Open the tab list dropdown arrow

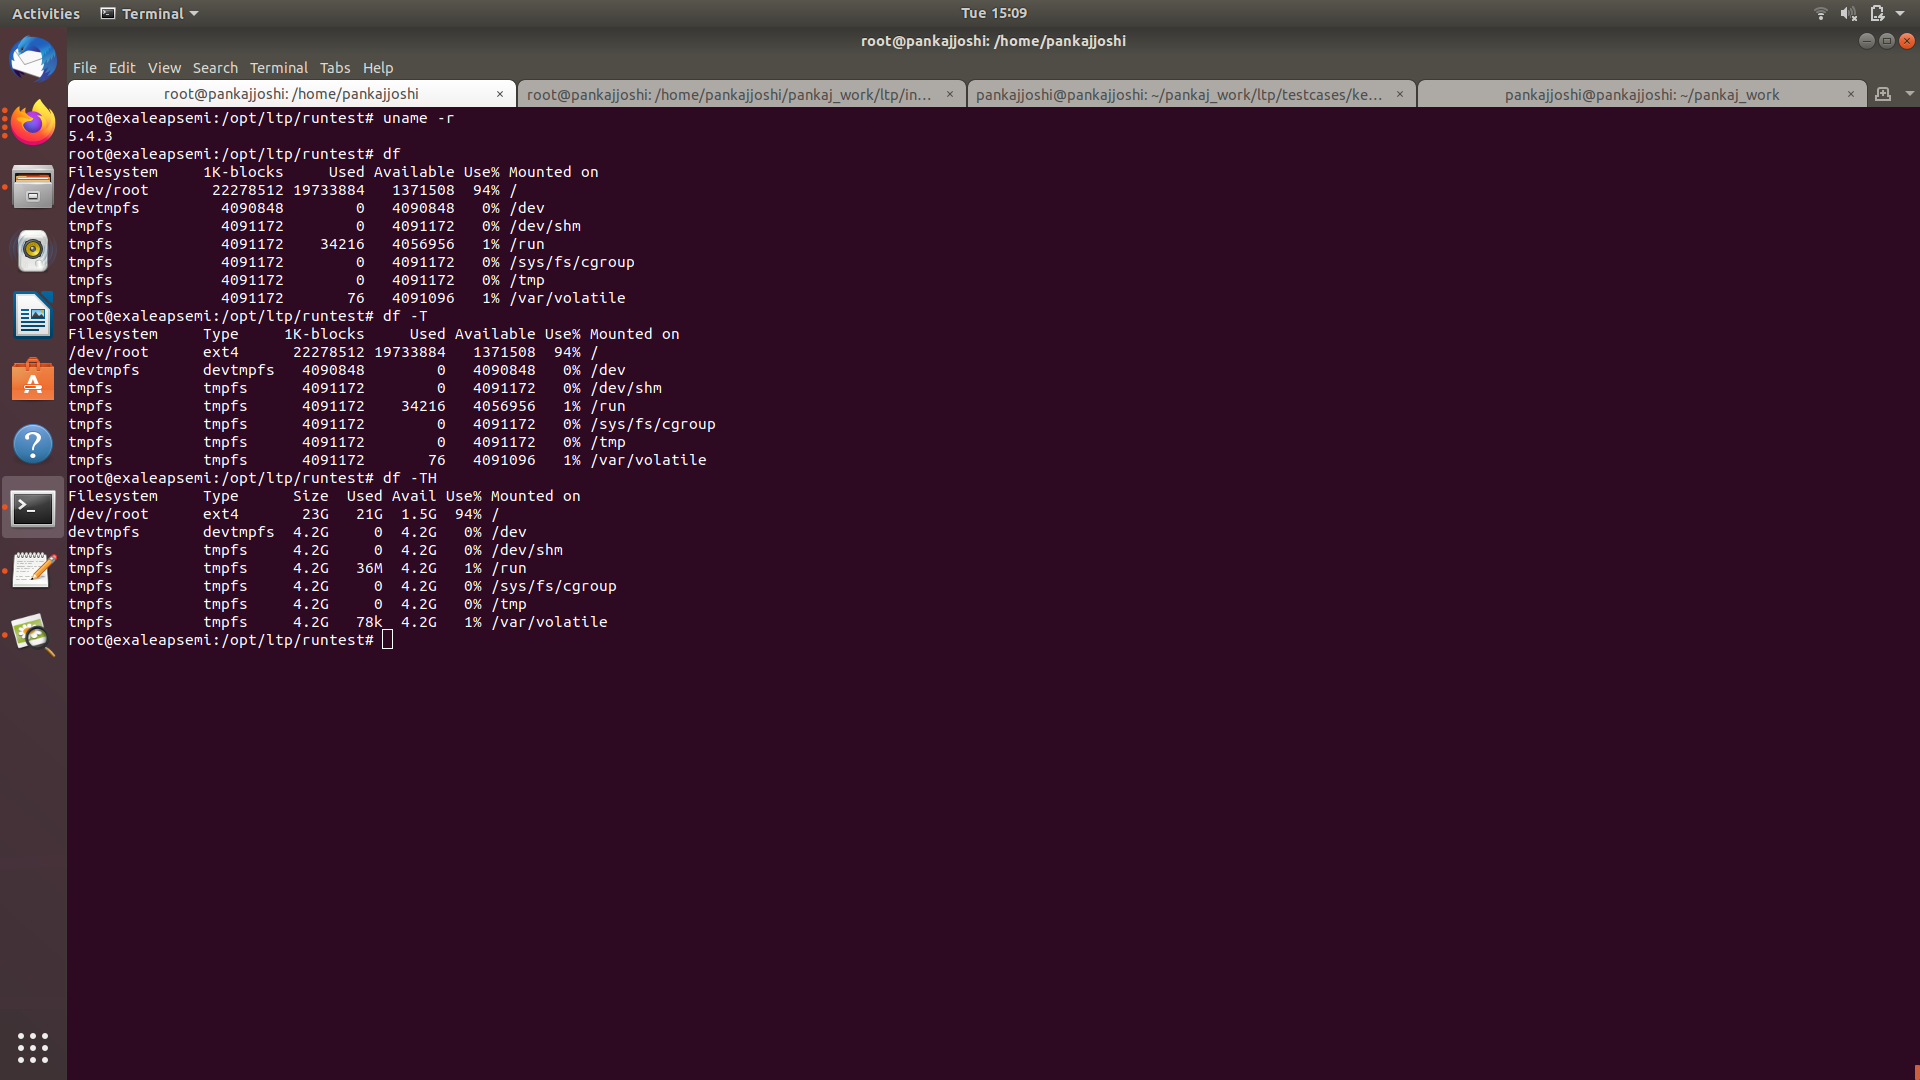[x=1911, y=93]
